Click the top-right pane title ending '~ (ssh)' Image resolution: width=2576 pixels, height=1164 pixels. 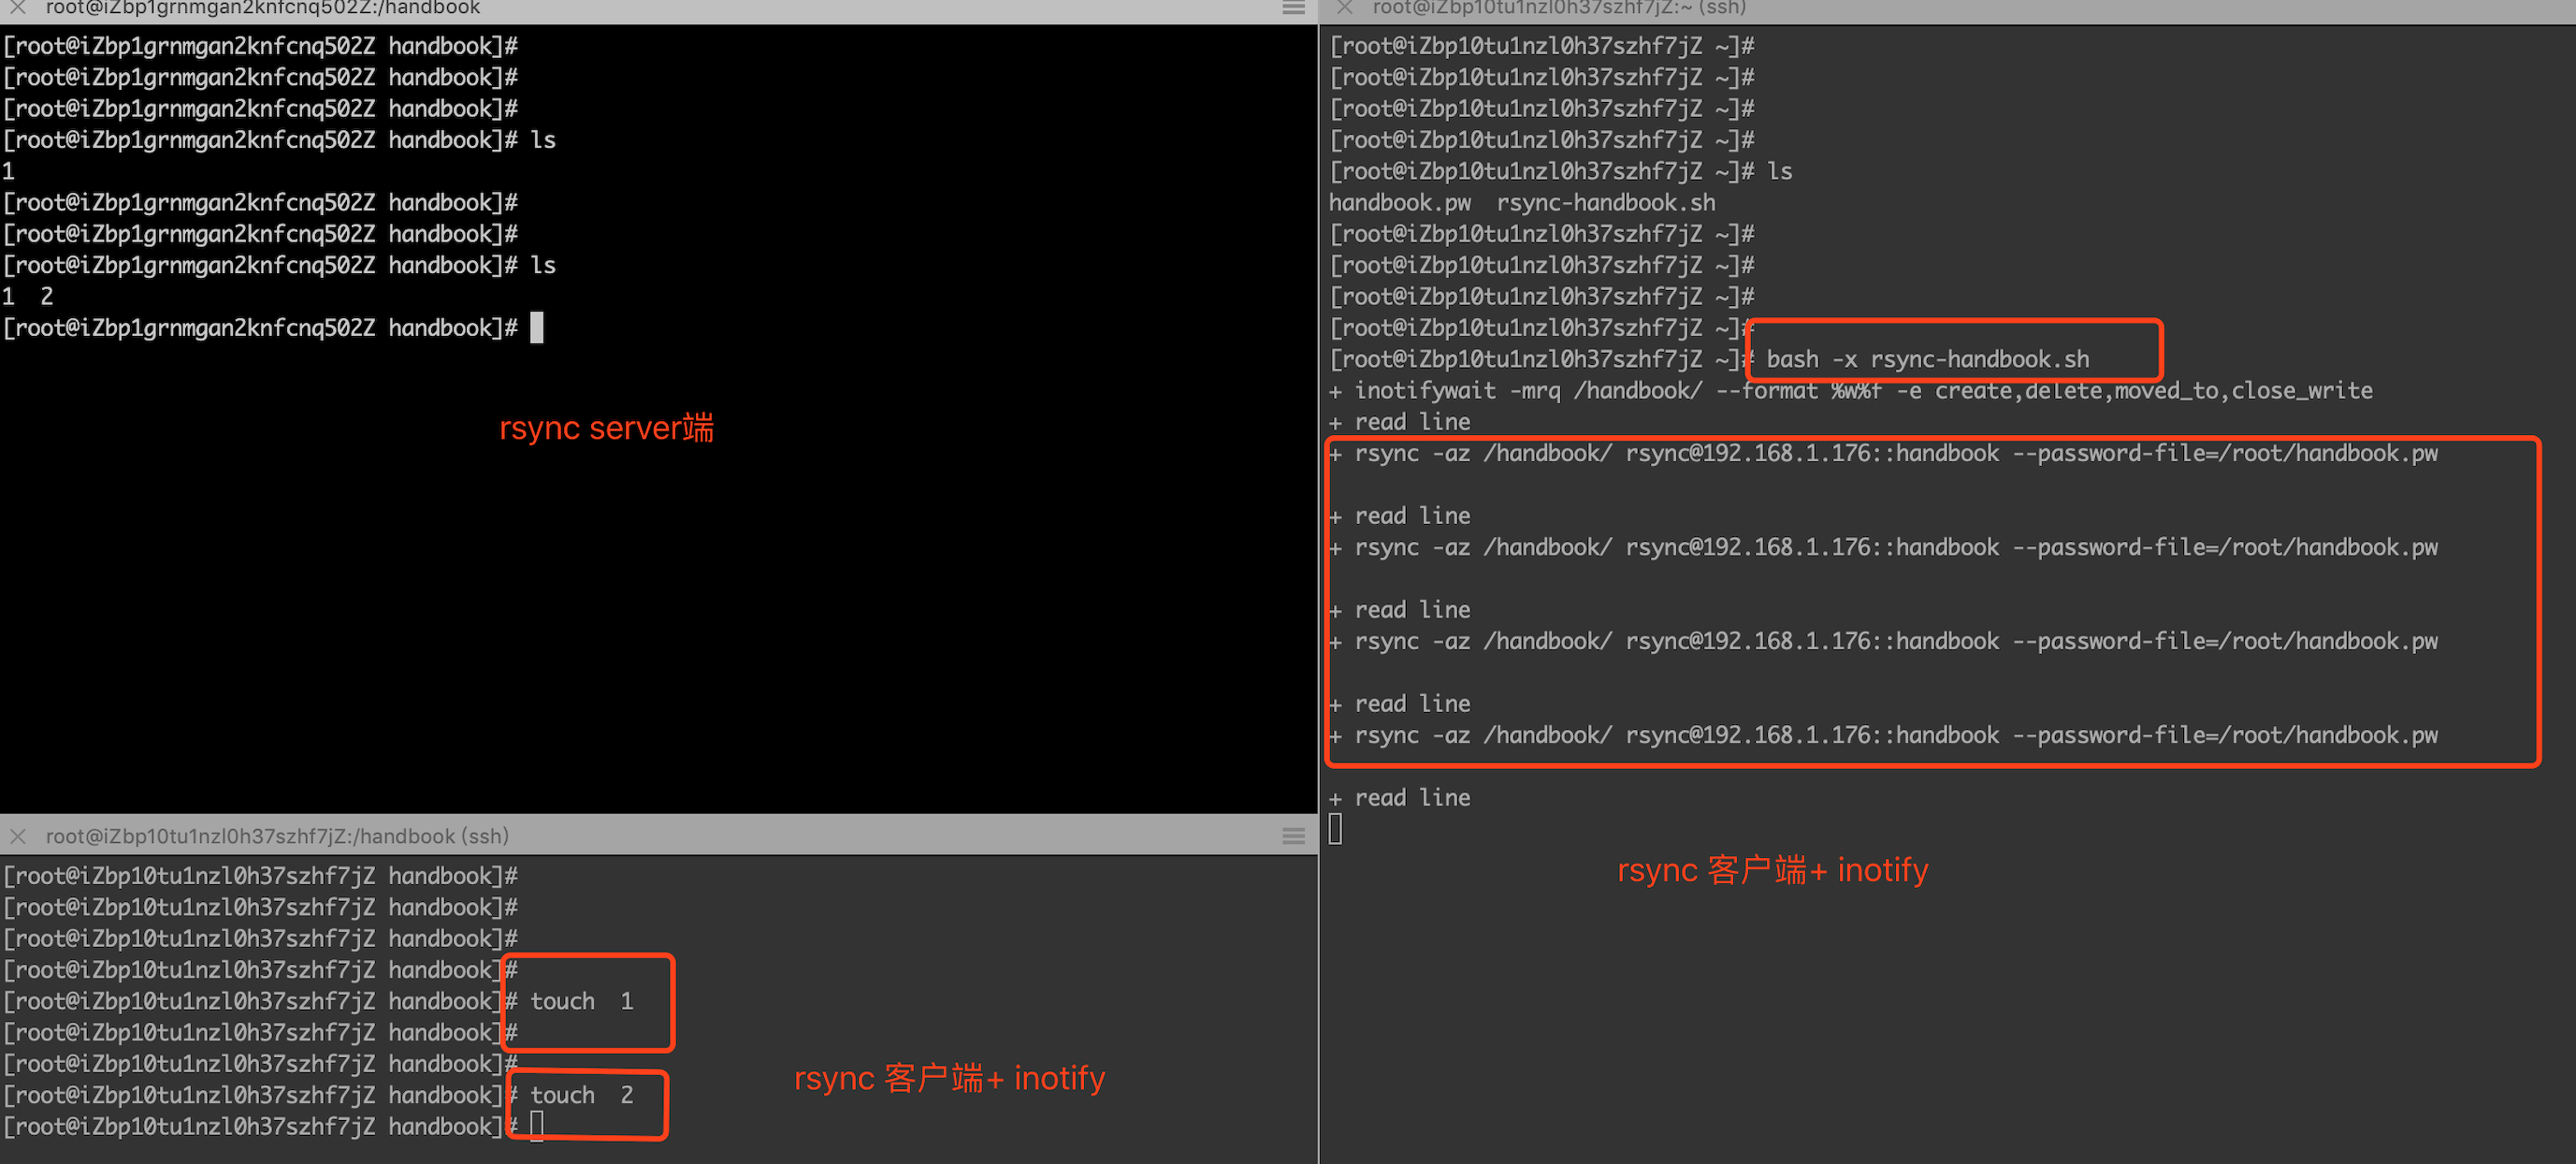coord(1558,8)
